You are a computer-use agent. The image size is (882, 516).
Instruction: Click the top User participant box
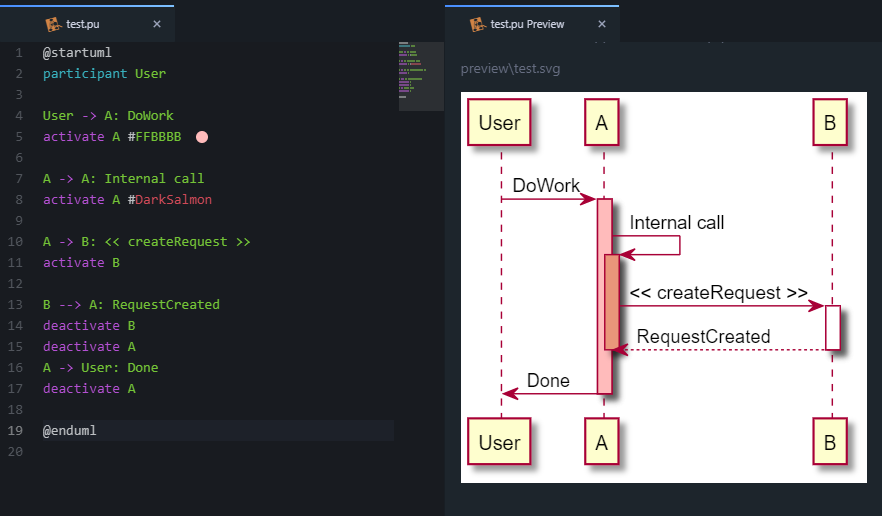coord(500,122)
